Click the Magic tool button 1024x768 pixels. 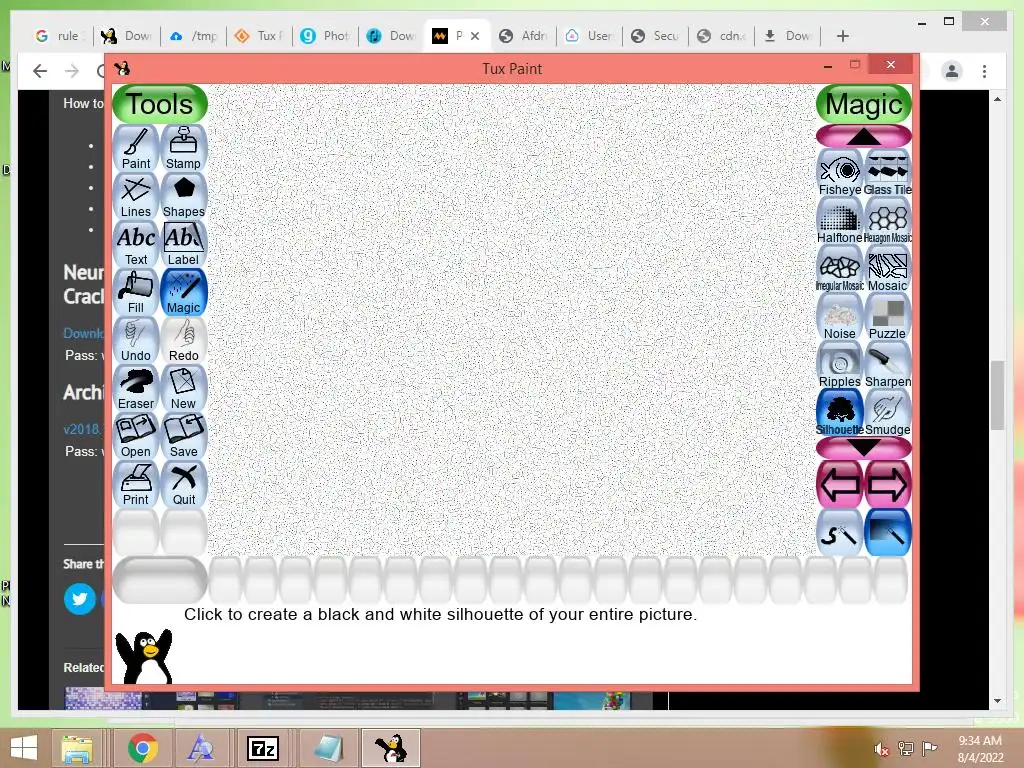click(x=184, y=293)
